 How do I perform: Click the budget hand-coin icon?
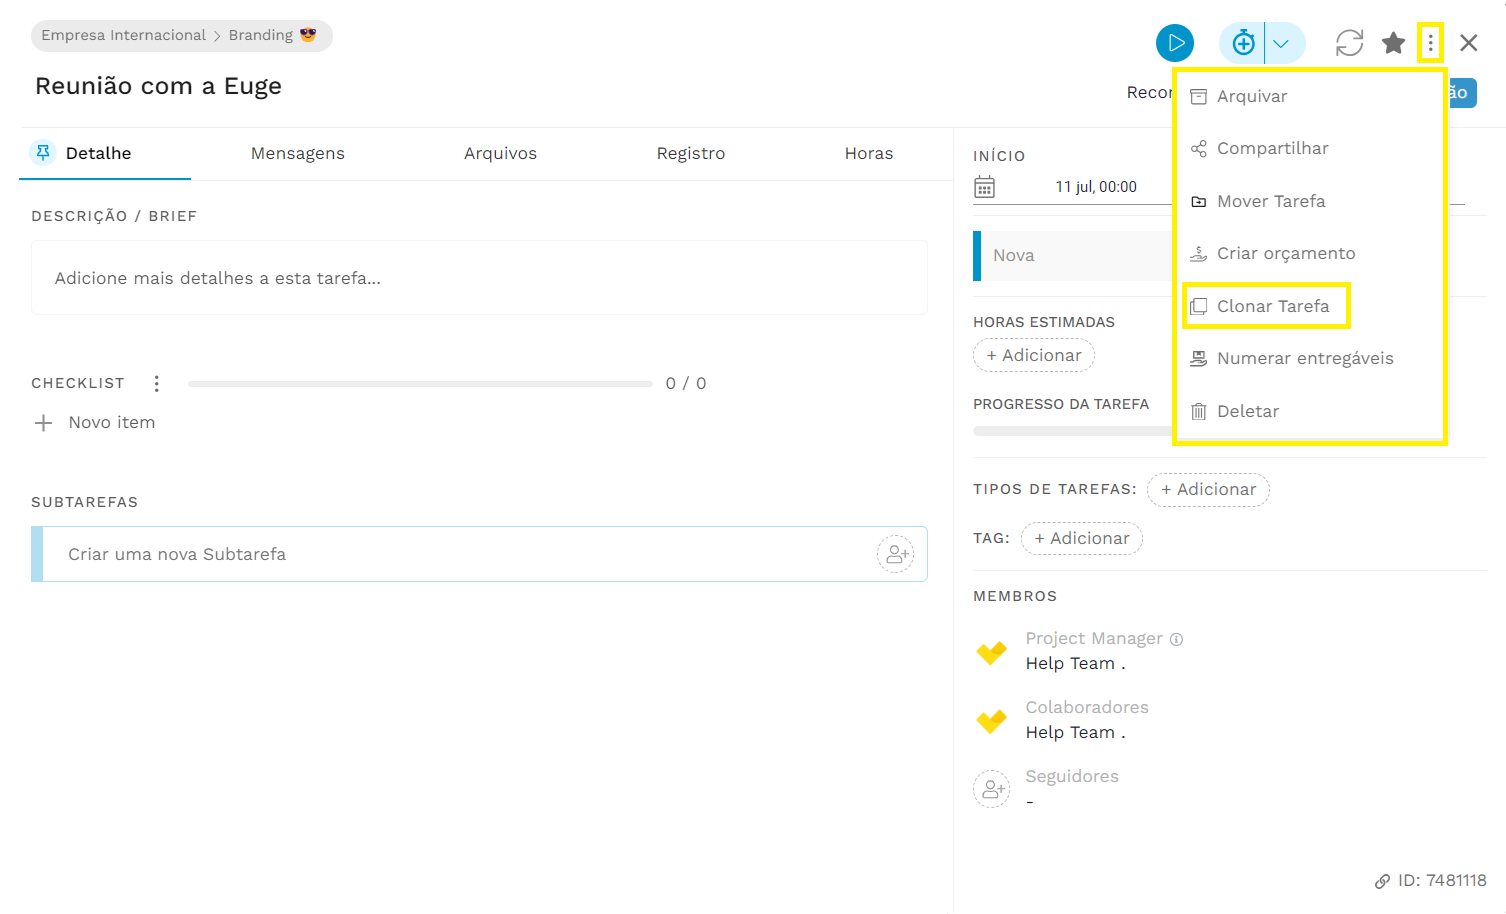[x=1198, y=253]
